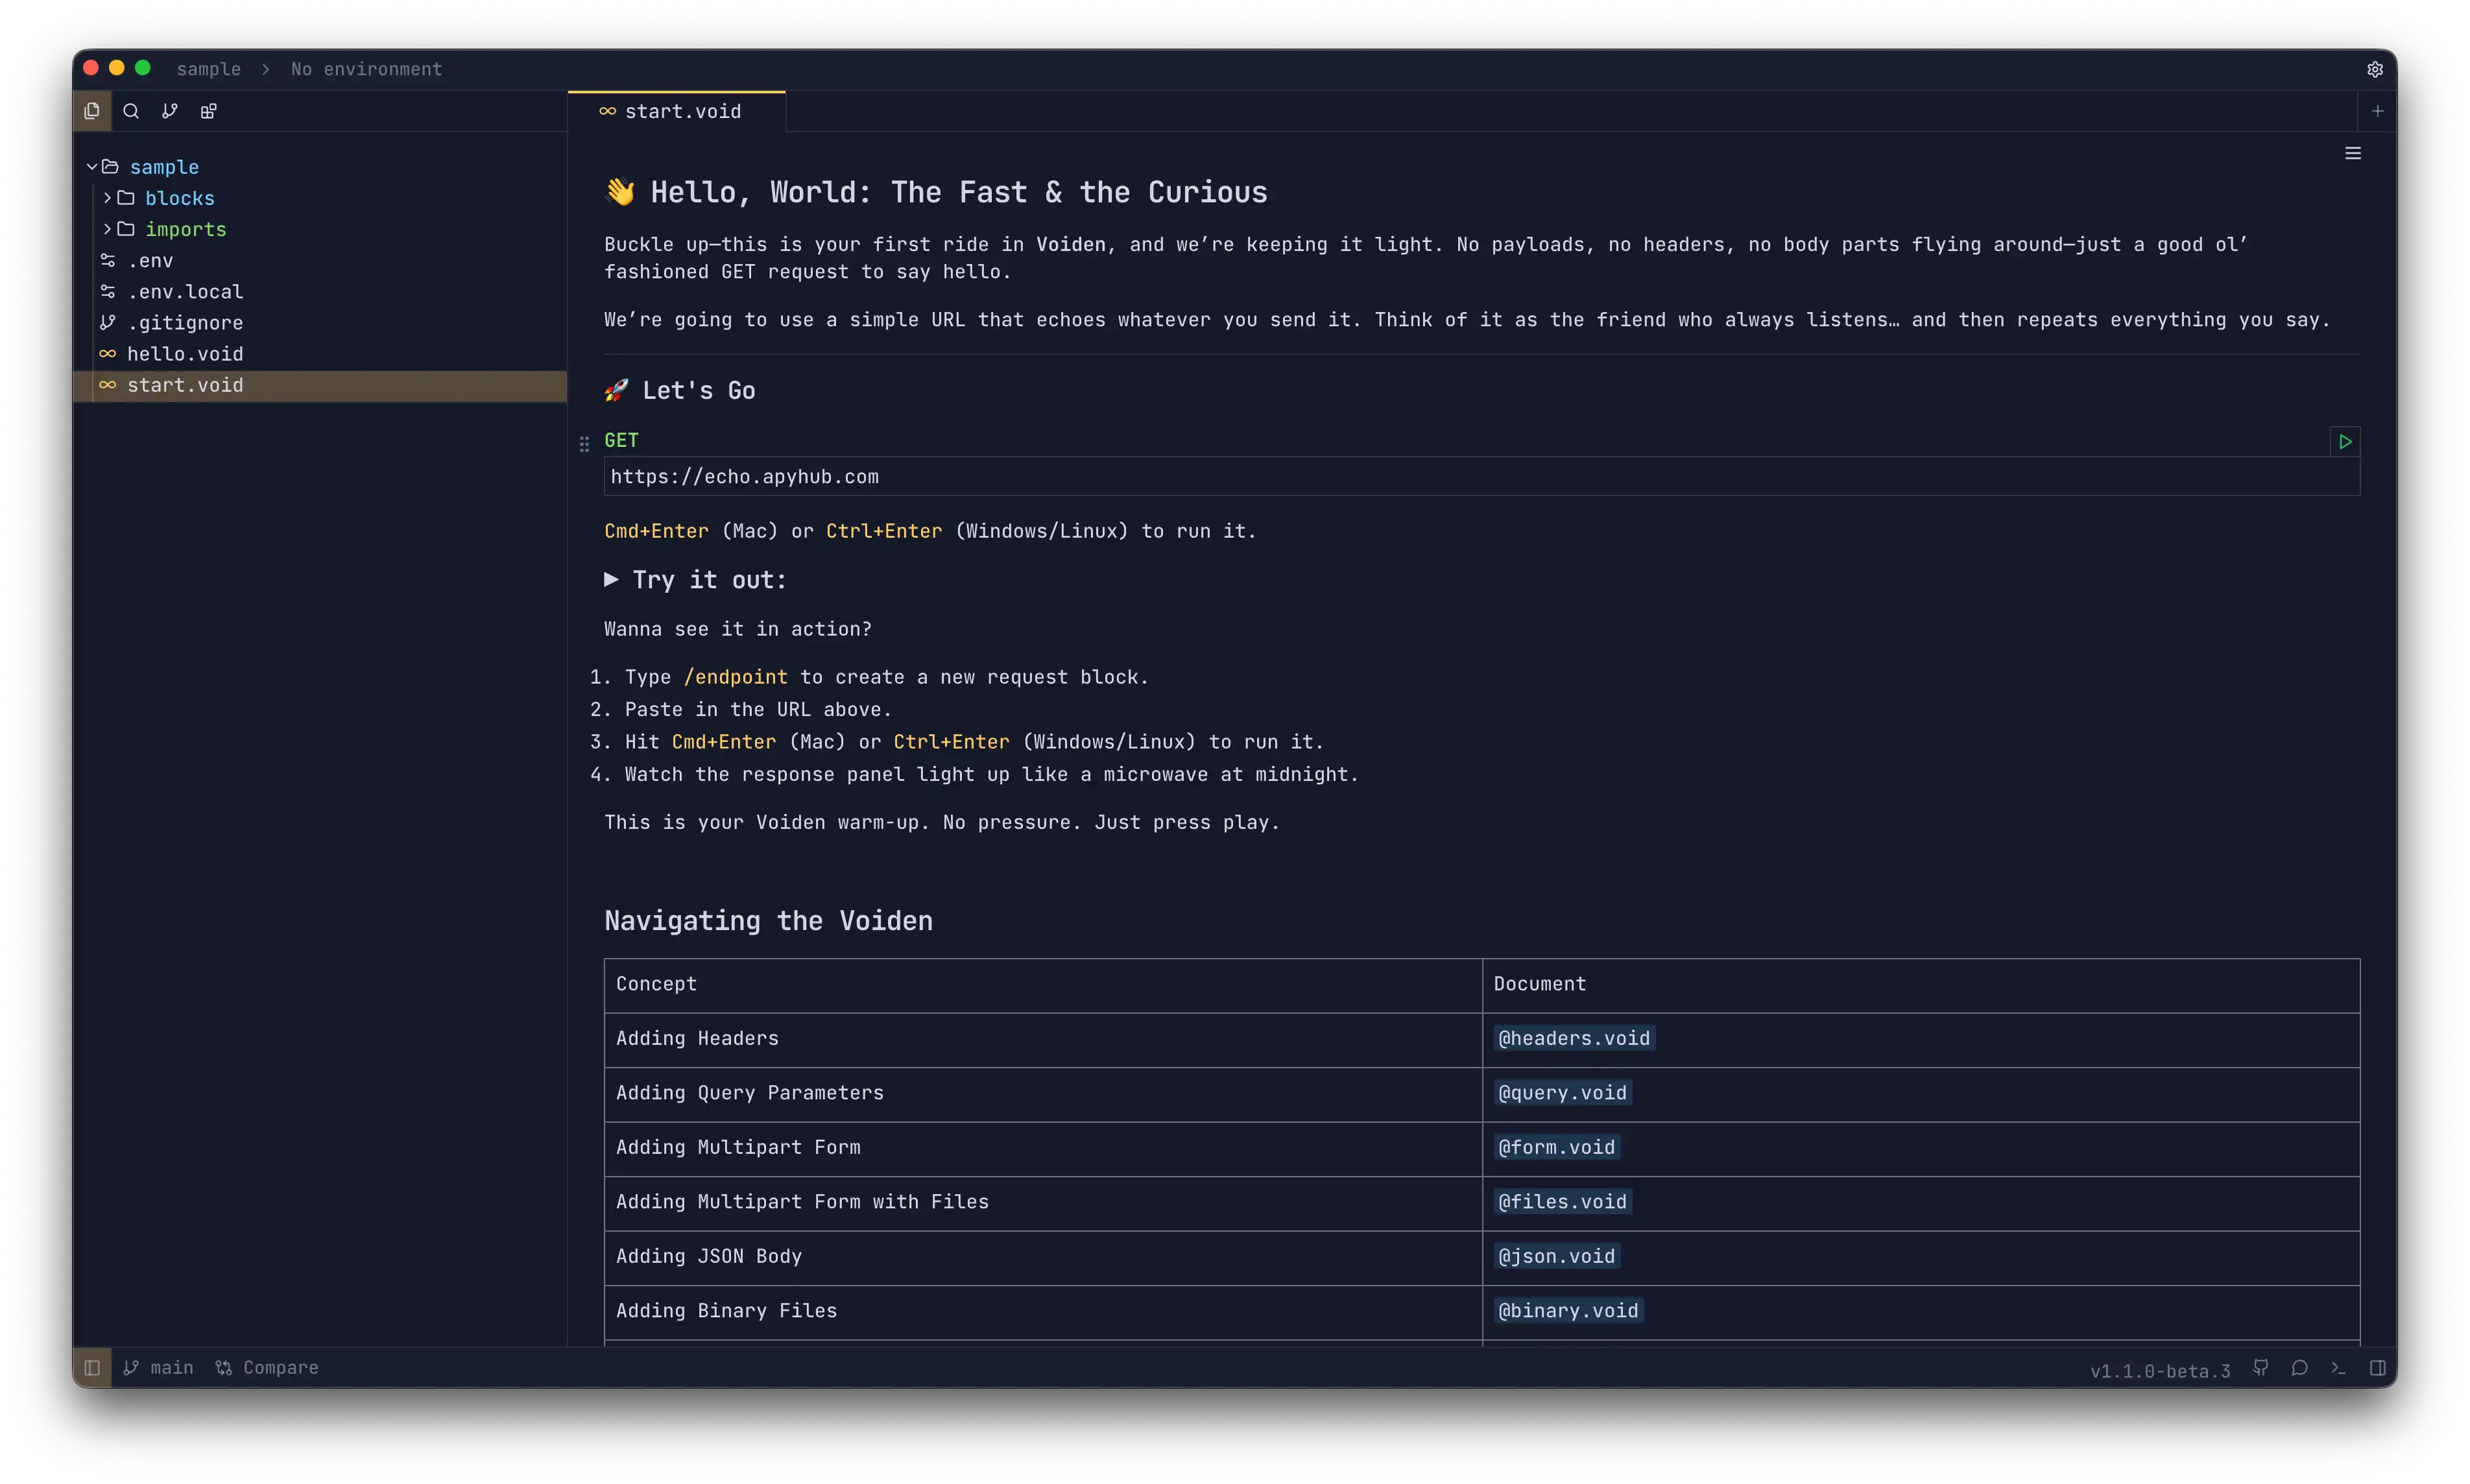The image size is (2470, 1484).
Task: Open the GitHub link in status bar
Action: point(2260,1367)
